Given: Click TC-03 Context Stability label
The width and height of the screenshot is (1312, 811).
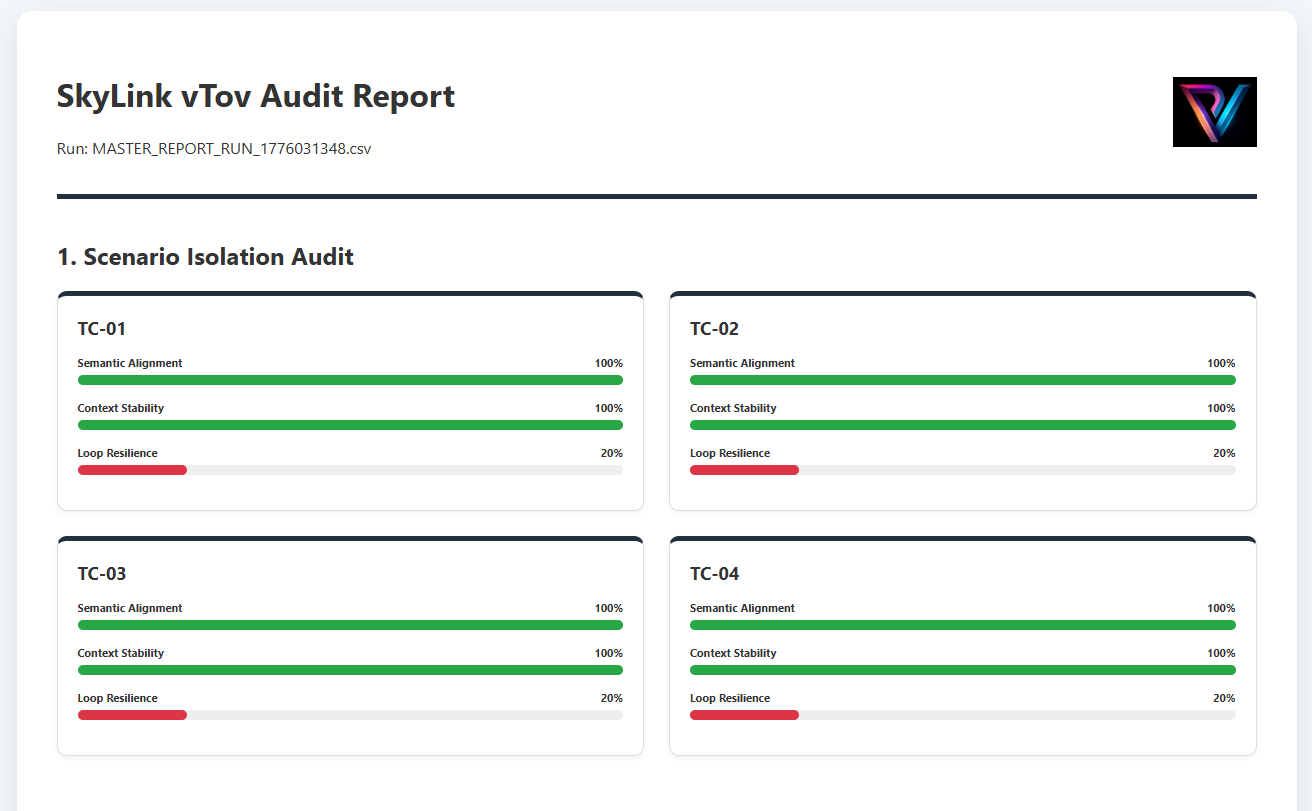Looking at the screenshot, I should (x=121, y=654).
